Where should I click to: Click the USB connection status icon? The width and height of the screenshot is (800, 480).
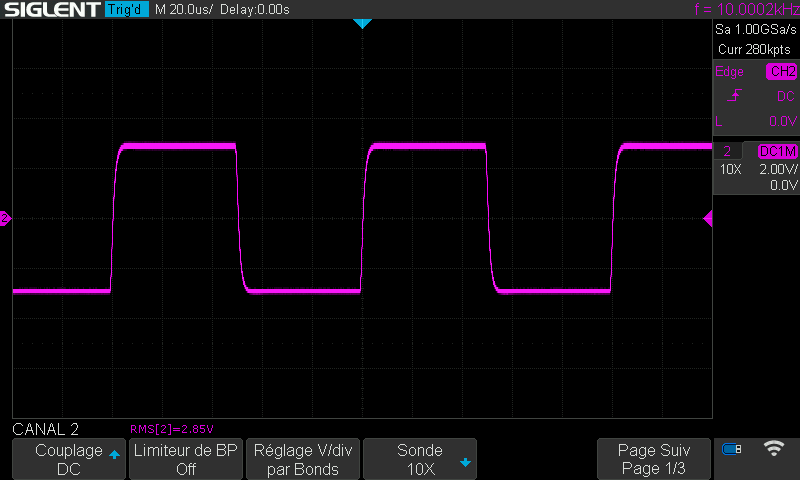click(732, 449)
